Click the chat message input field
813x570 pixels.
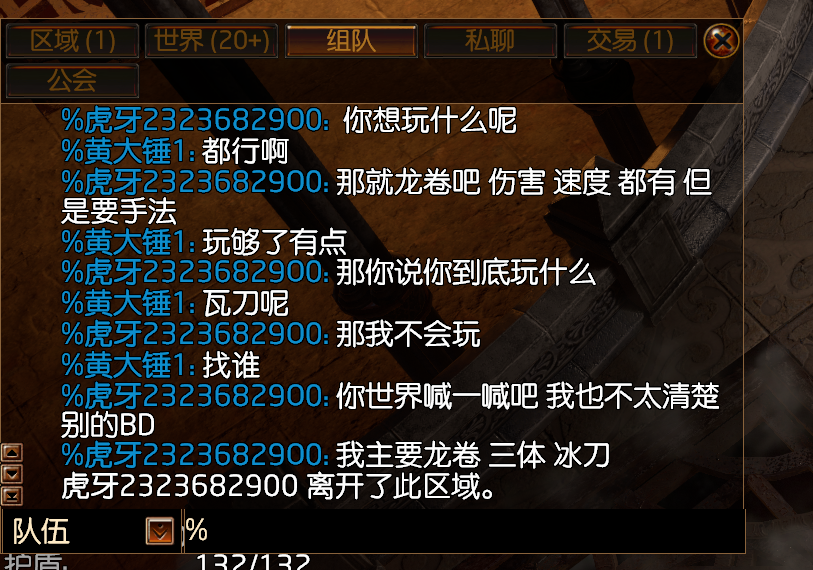464,531
